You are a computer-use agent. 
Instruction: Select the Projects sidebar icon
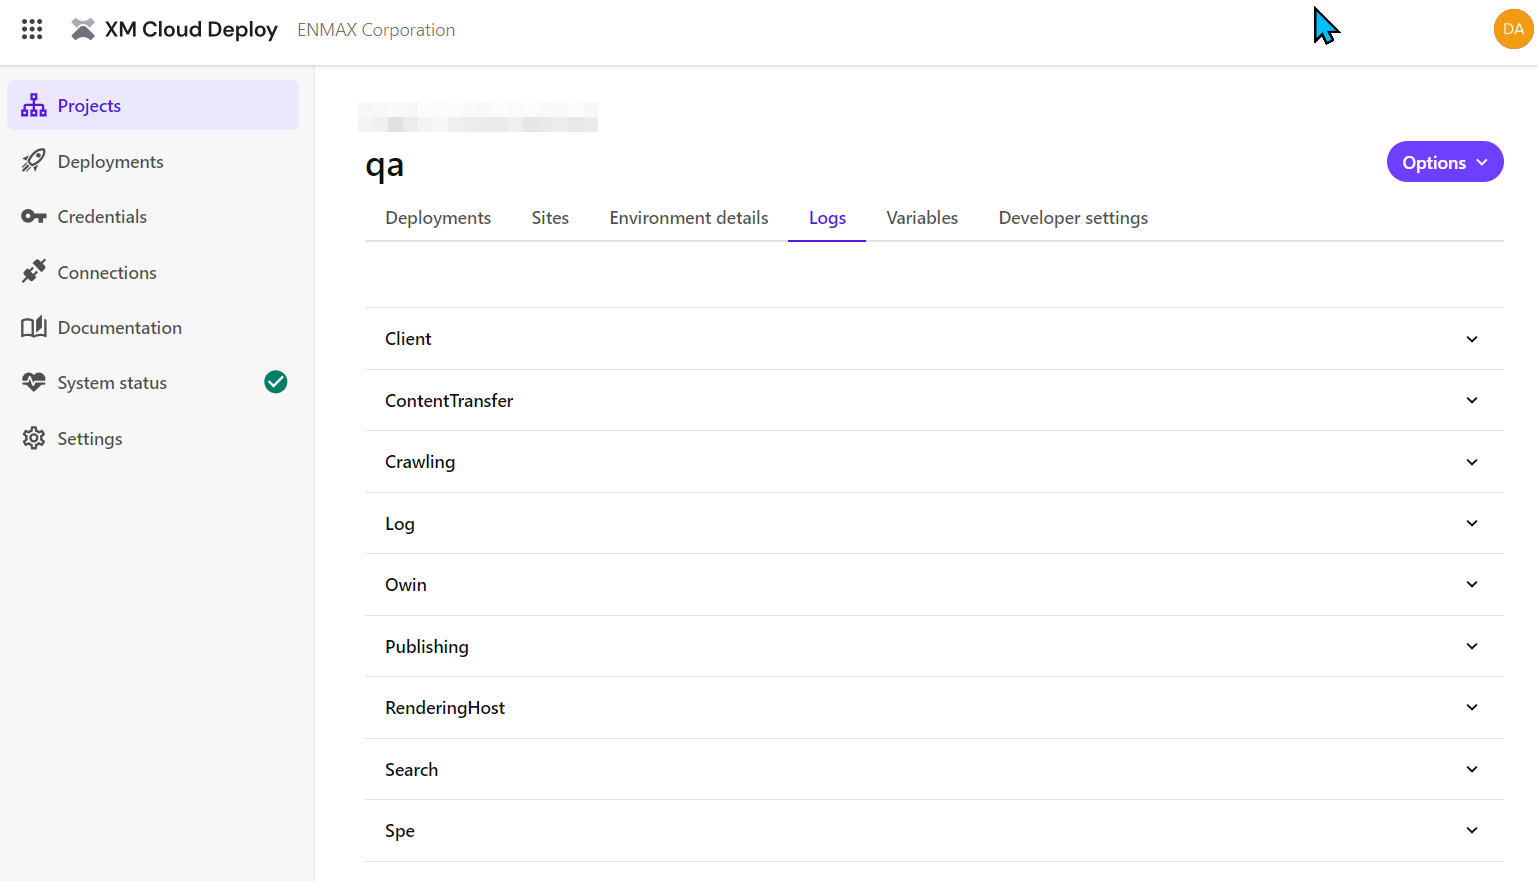[x=34, y=104]
